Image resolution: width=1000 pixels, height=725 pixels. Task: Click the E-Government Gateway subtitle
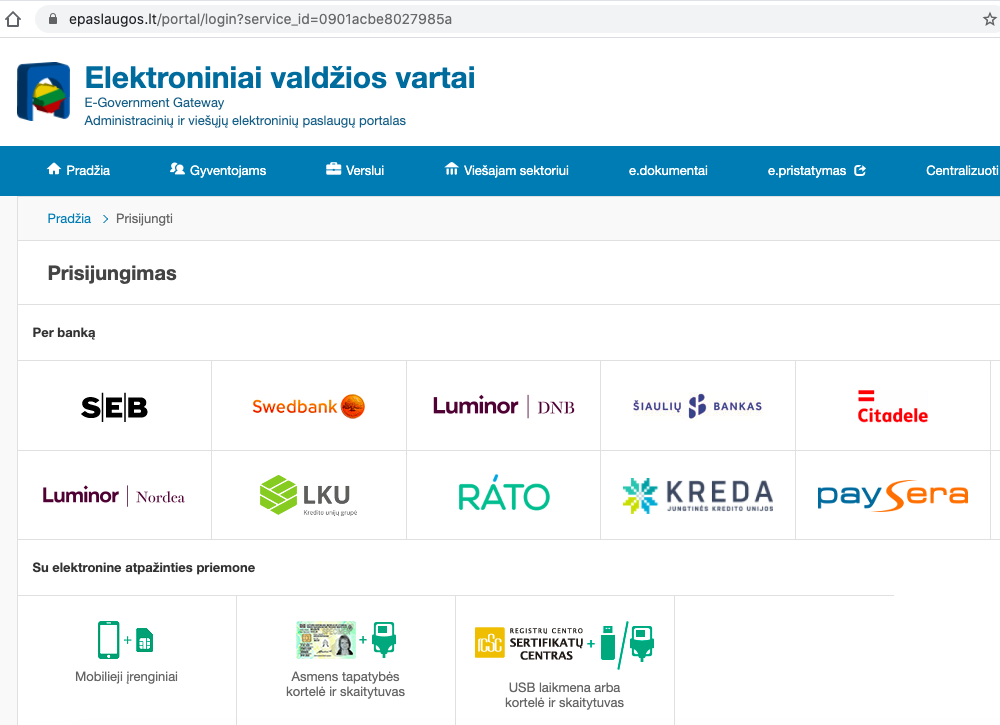(154, 103)
